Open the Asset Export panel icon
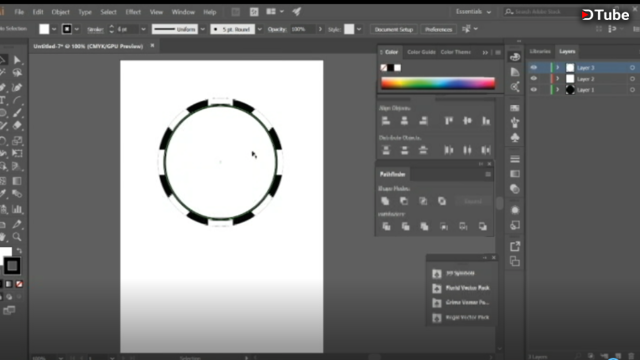Viewport: 640px width, 360px height. (515, 247)
